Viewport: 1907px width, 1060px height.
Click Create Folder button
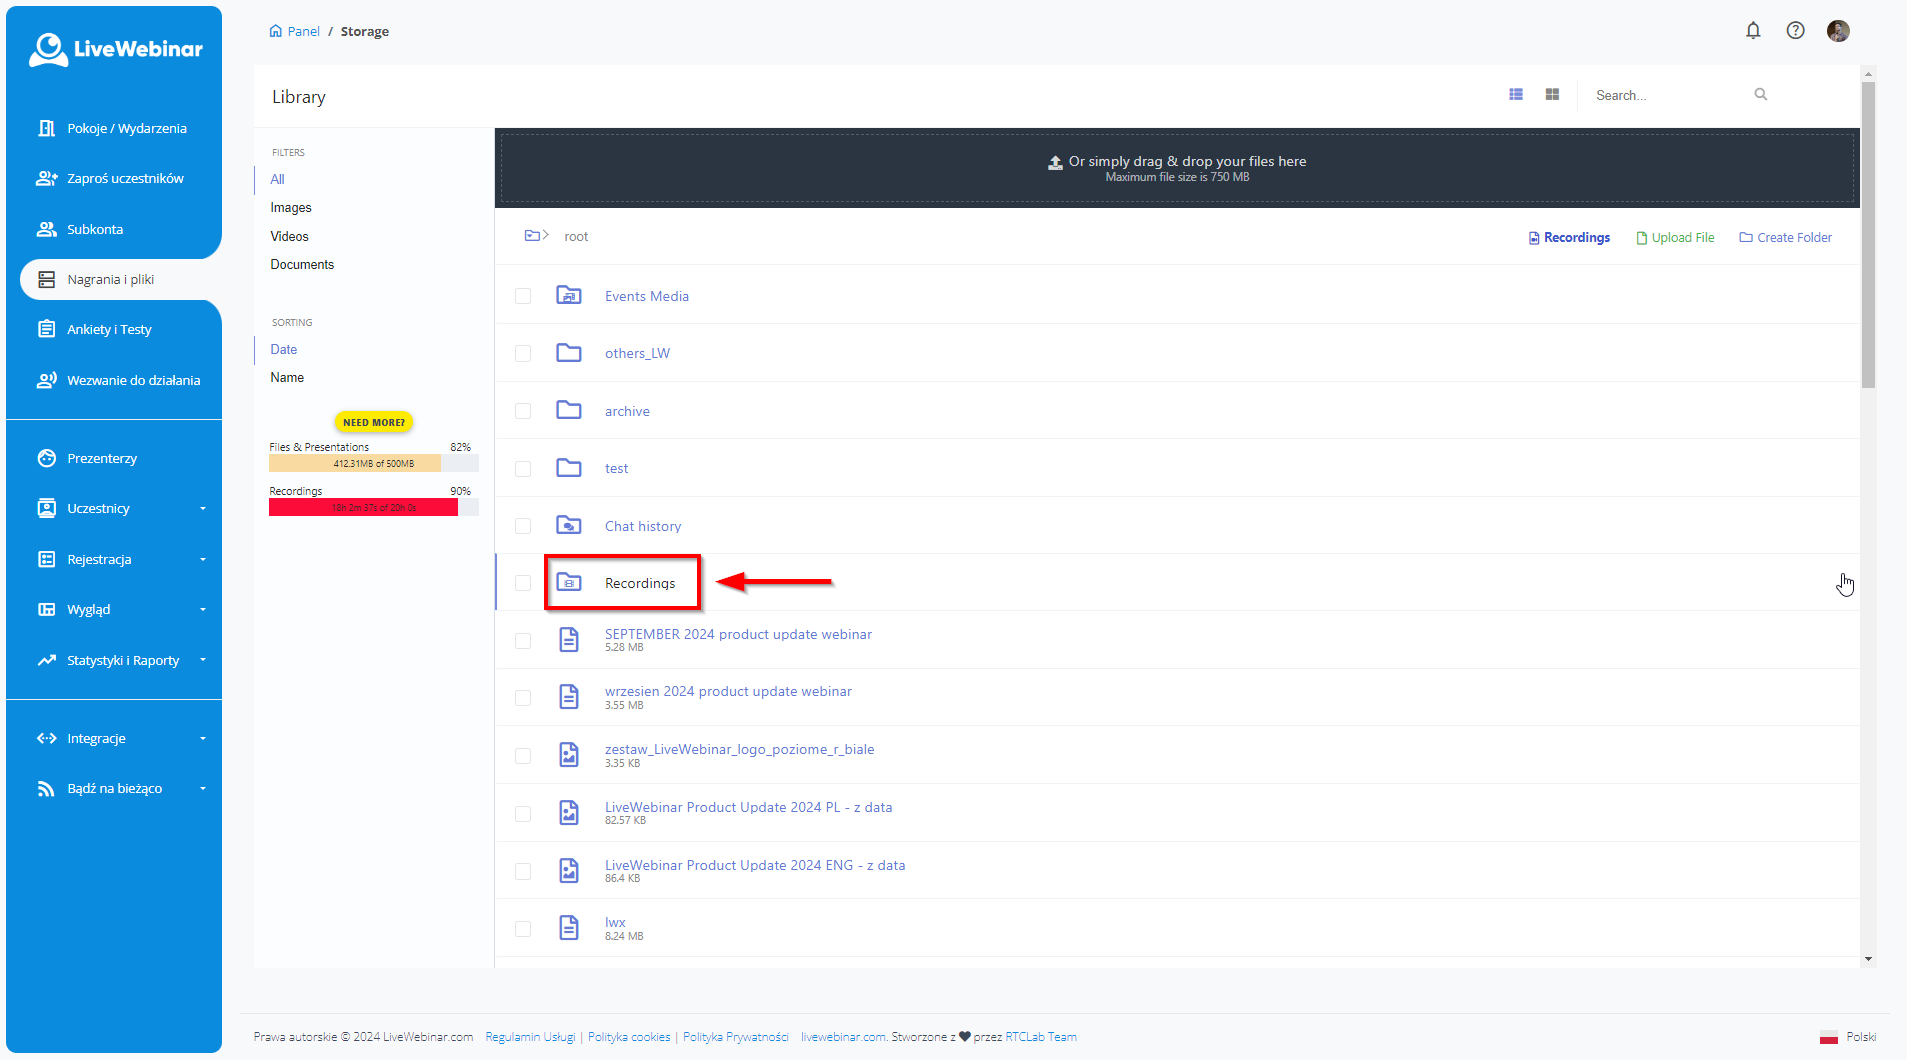(1785, 238)
